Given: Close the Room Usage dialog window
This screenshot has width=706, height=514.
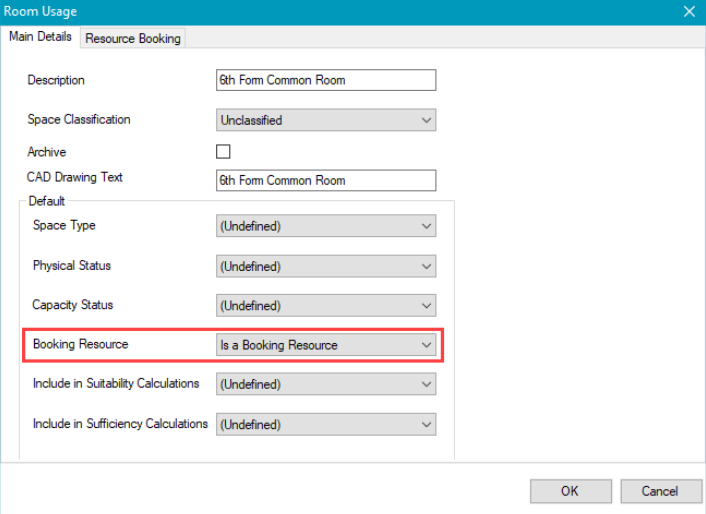Looking at the screenshot, I should pyautogui.click(x=688, y=12).
